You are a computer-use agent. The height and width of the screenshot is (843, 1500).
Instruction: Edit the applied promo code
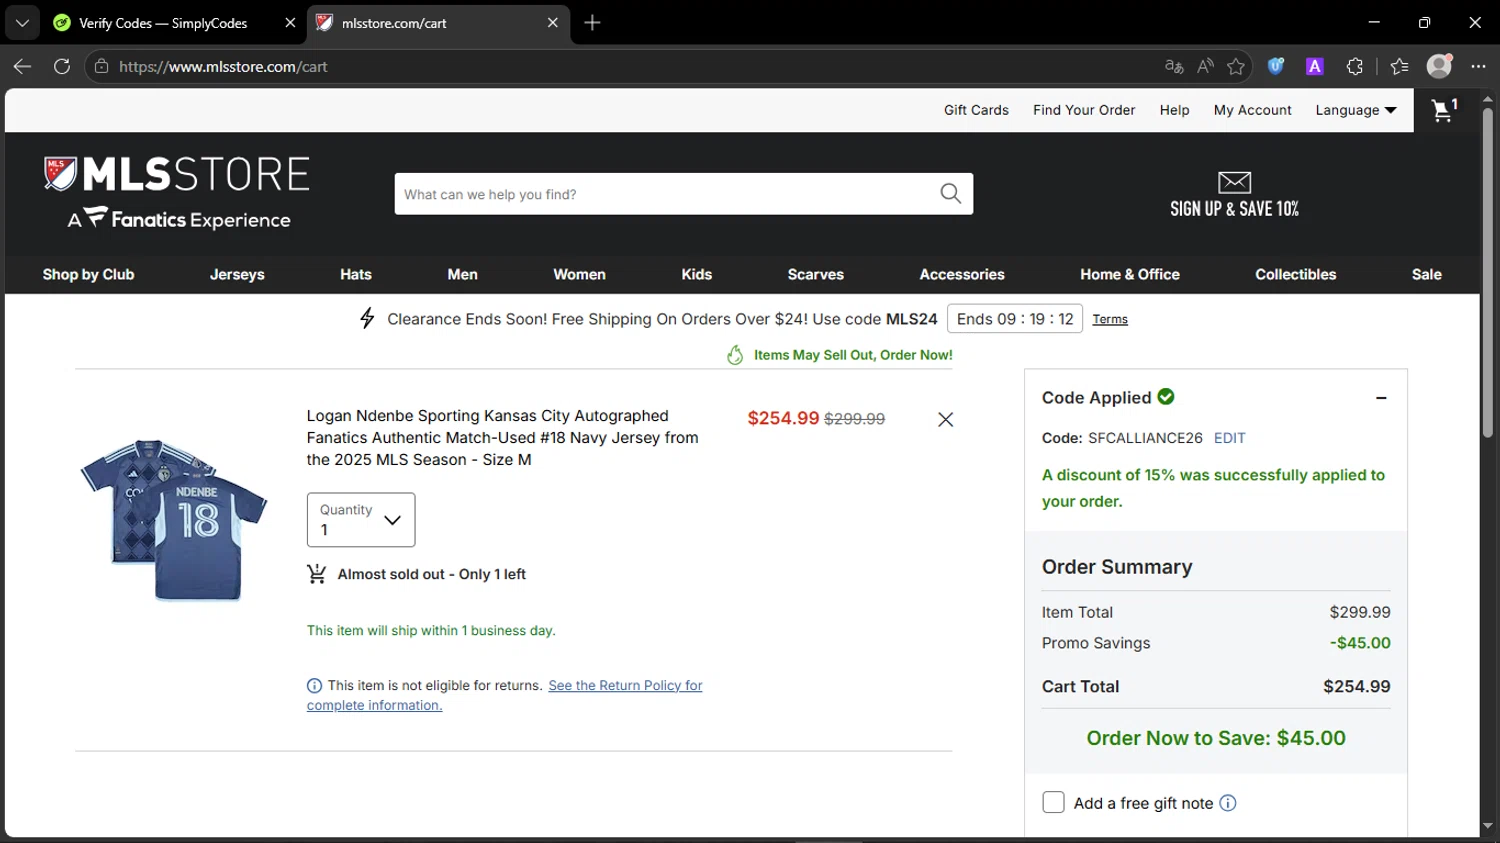[1229, 438]
